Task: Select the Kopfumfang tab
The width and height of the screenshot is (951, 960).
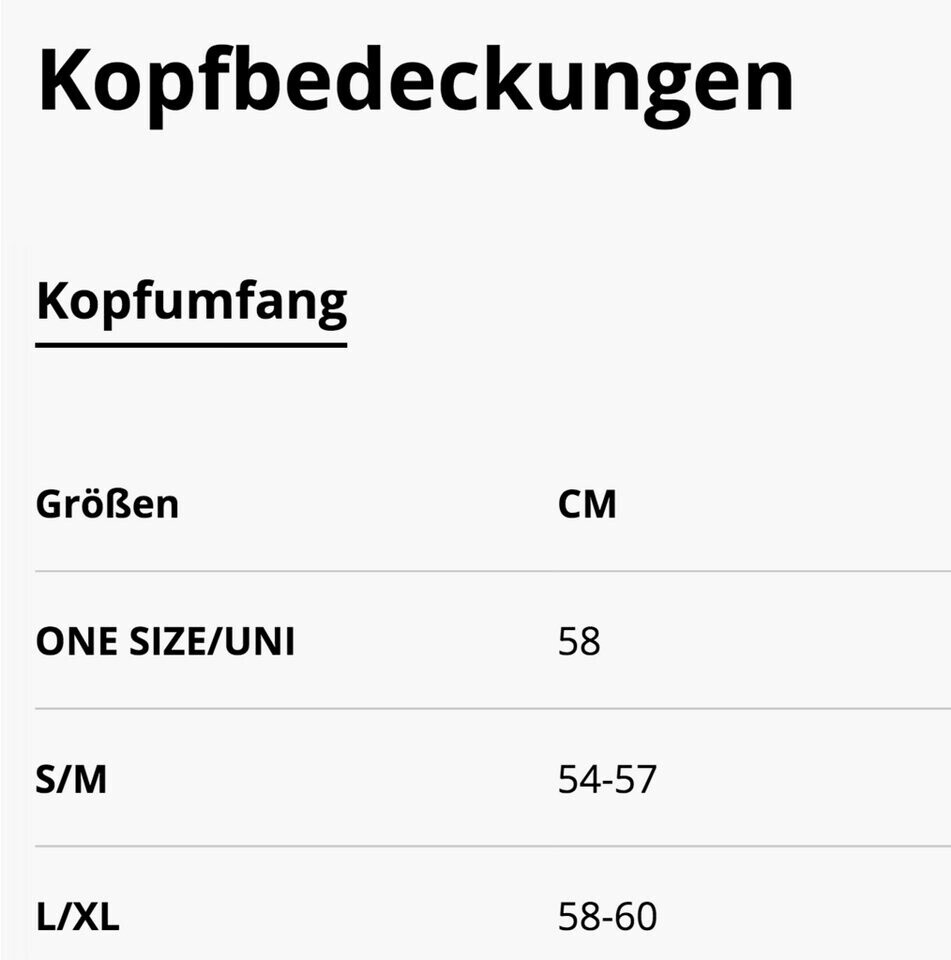Action: [x=191, y=300]
